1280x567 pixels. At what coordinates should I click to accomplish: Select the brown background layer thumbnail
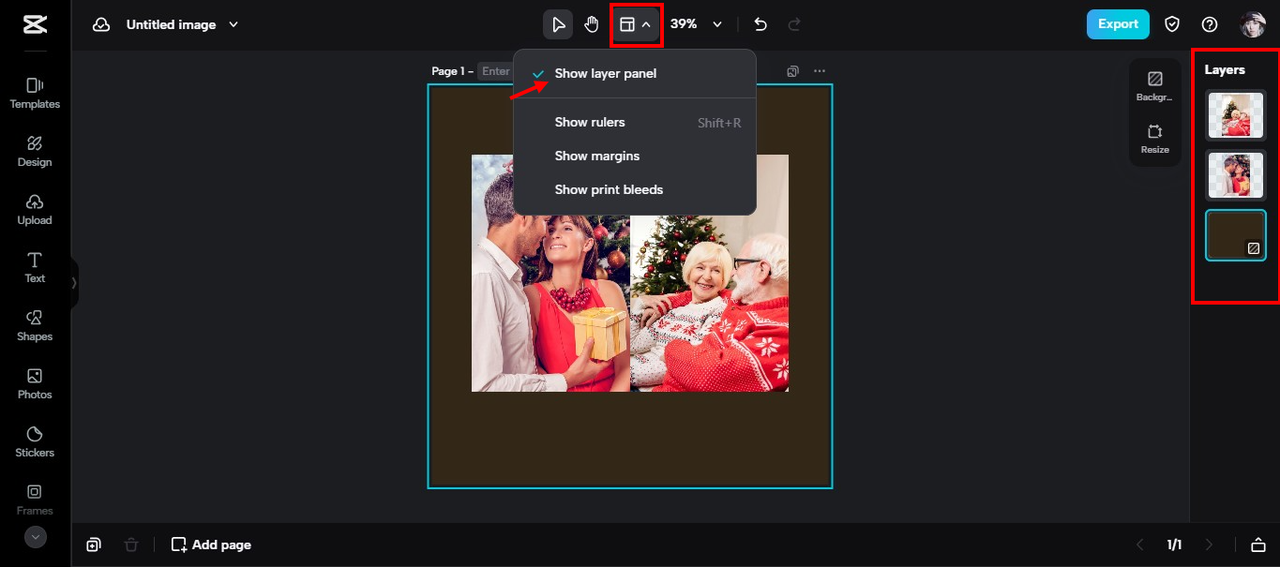click(x=1236, y=235)
